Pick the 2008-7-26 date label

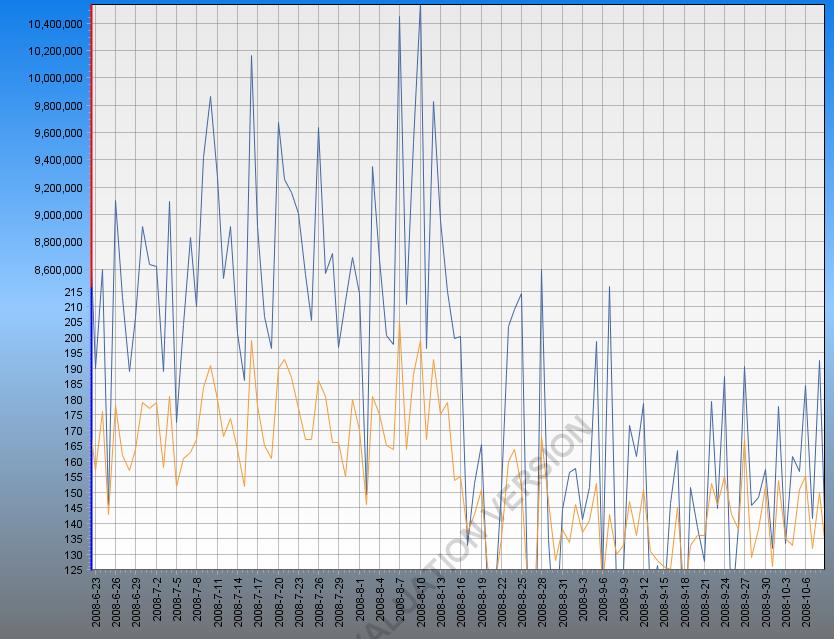click(x=319, y=600)
